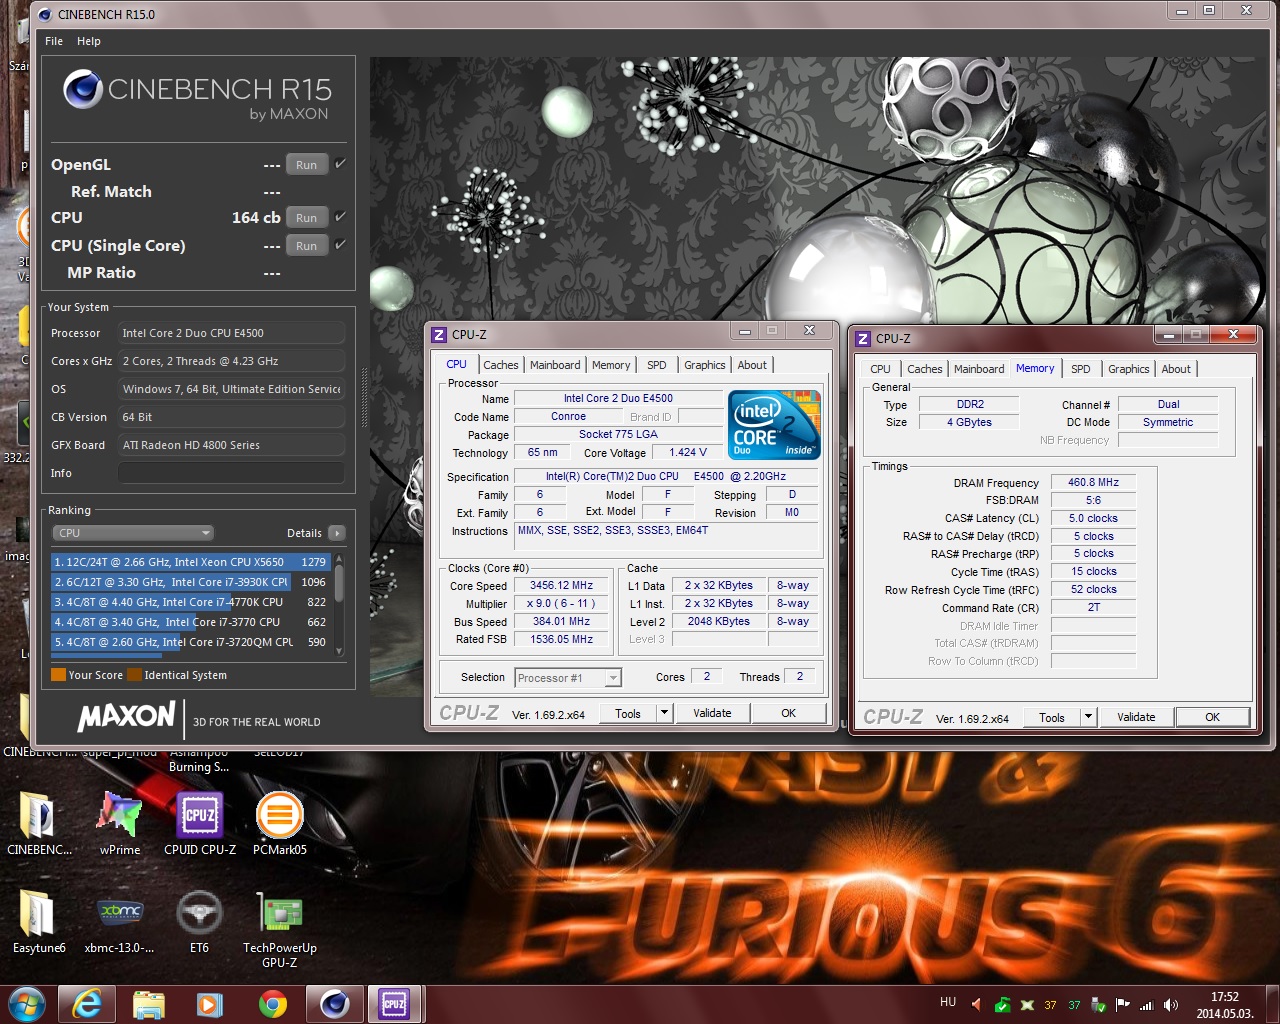The image size is (1280, 1024).
Task: Expand ranking Details arrow
Action: (337, 533)
